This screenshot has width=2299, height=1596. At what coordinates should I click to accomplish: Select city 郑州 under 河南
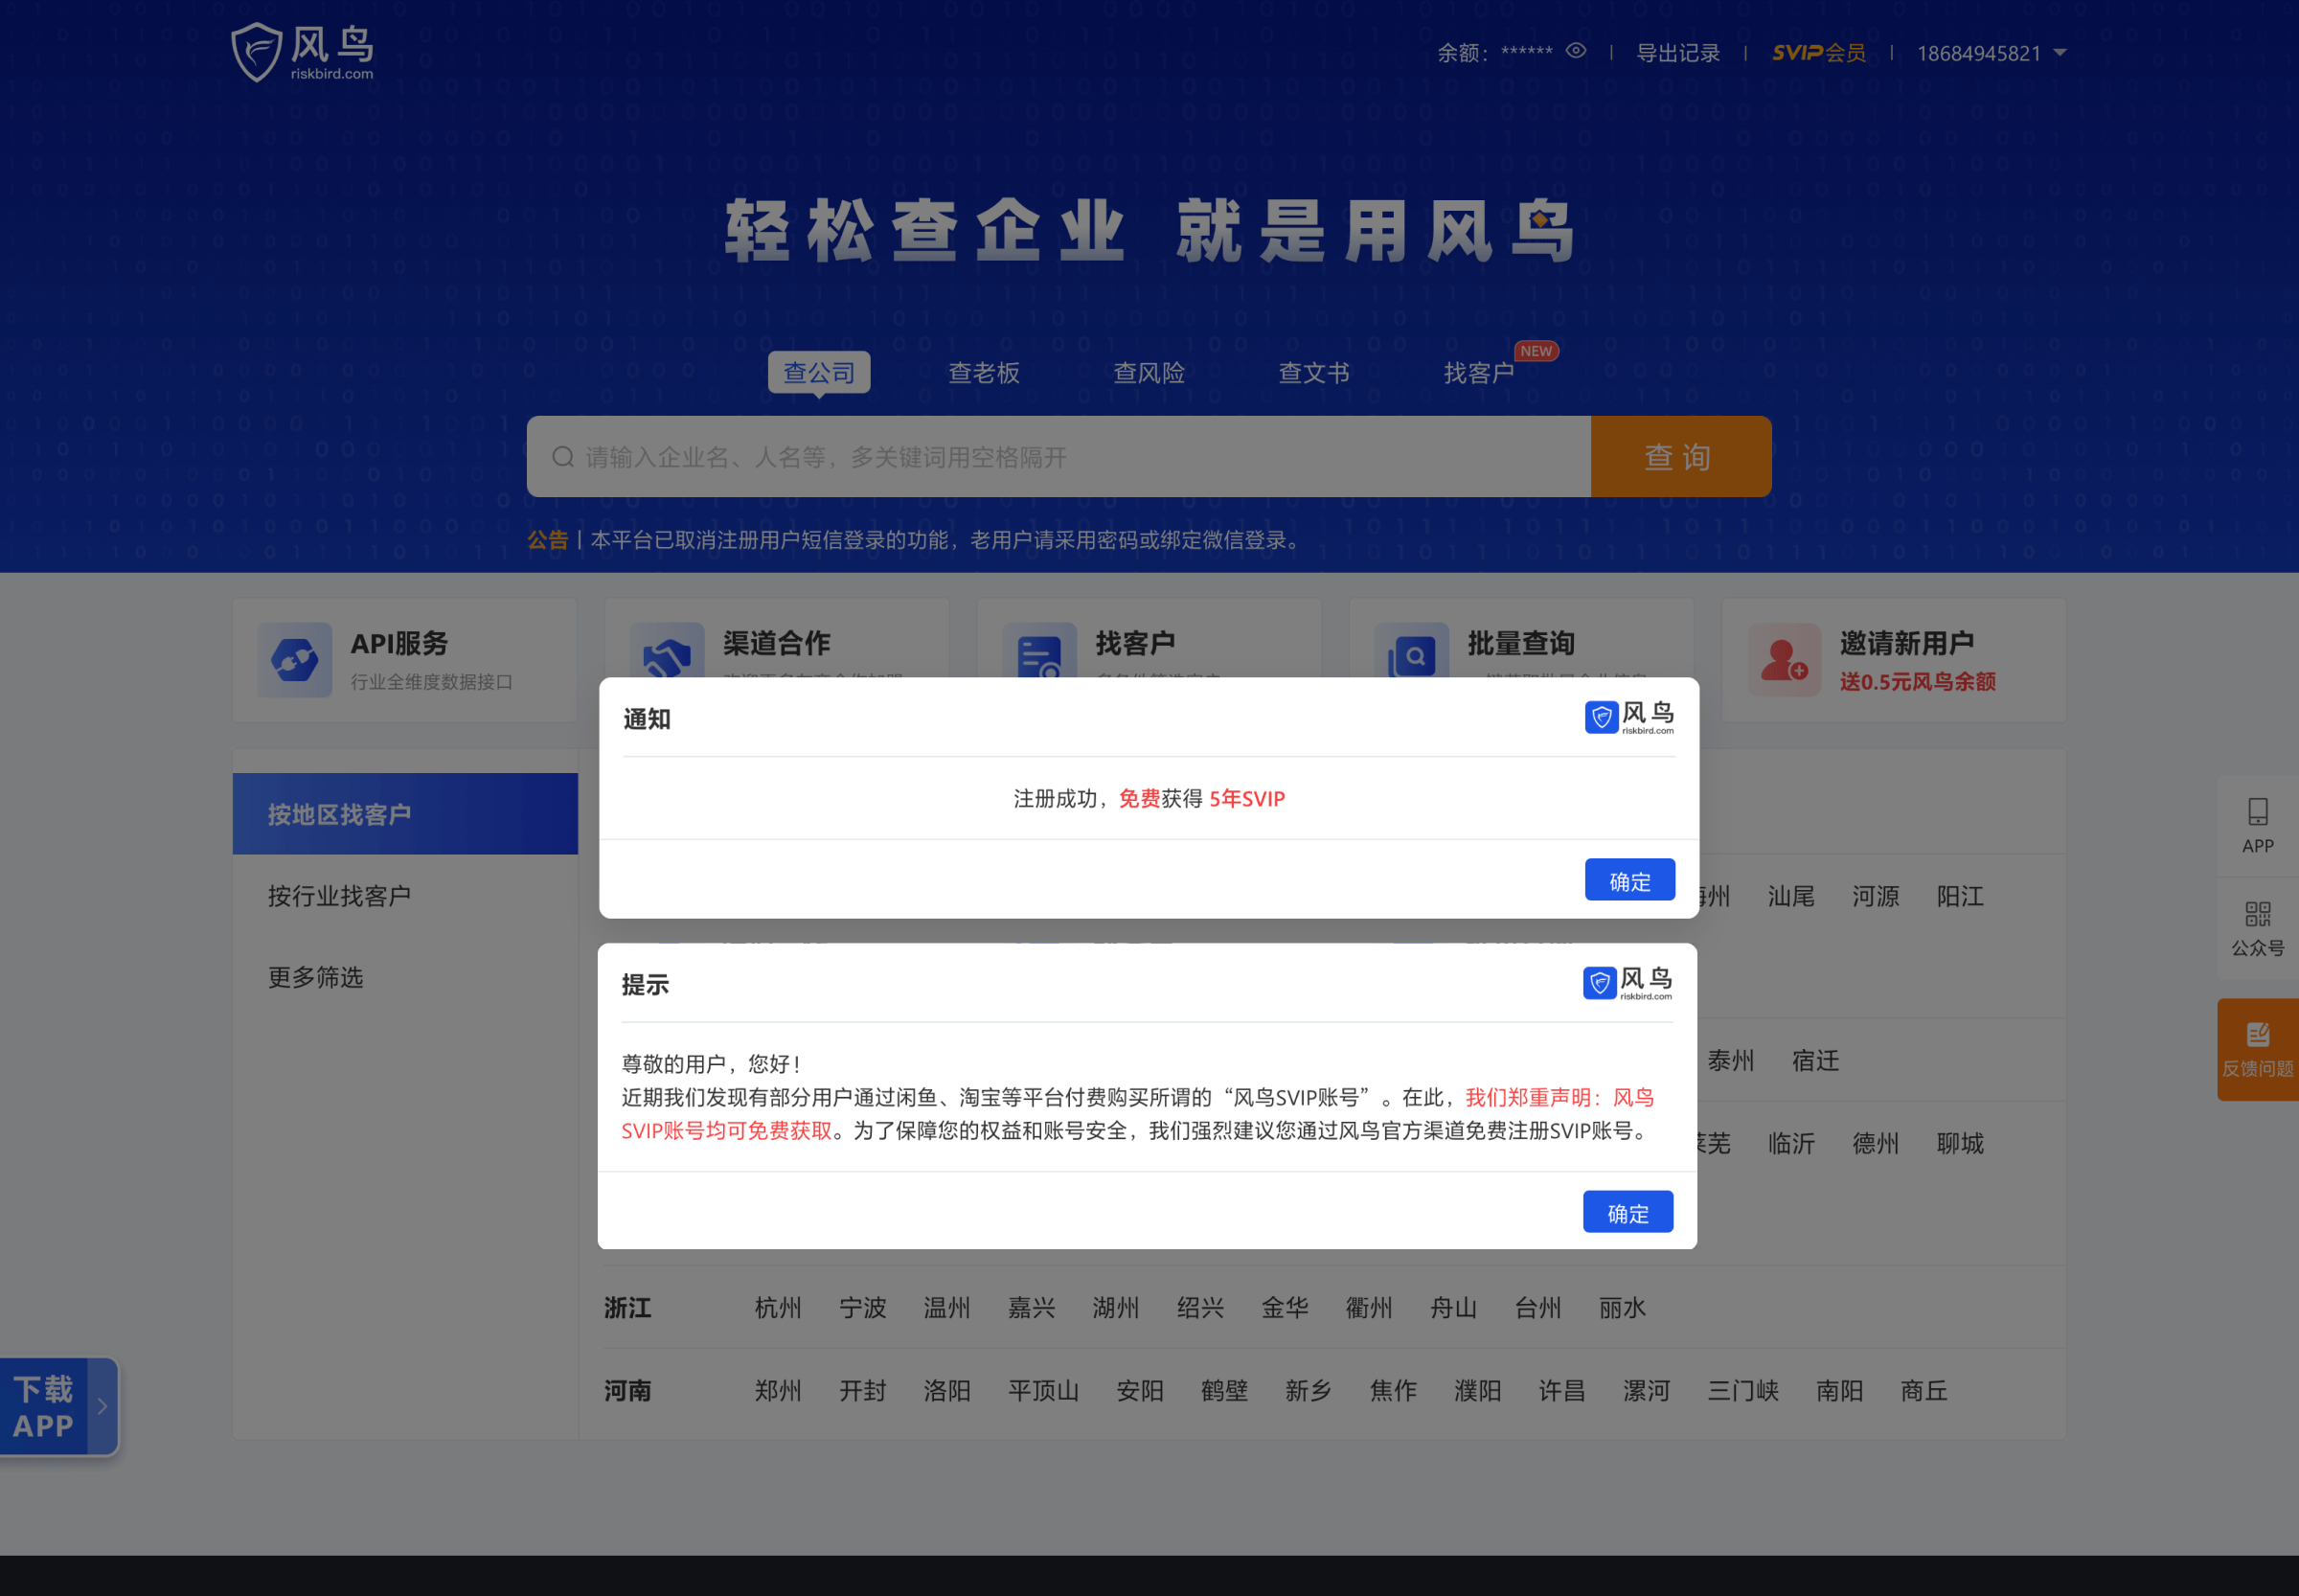pos(778,1390)
